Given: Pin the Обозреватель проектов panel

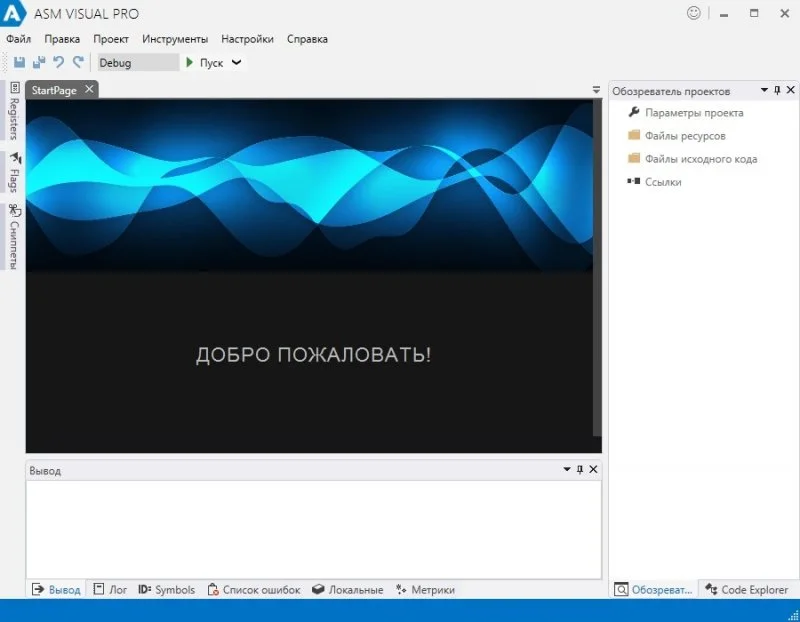Looking at the screenshot, I should (x=777, y=90).
